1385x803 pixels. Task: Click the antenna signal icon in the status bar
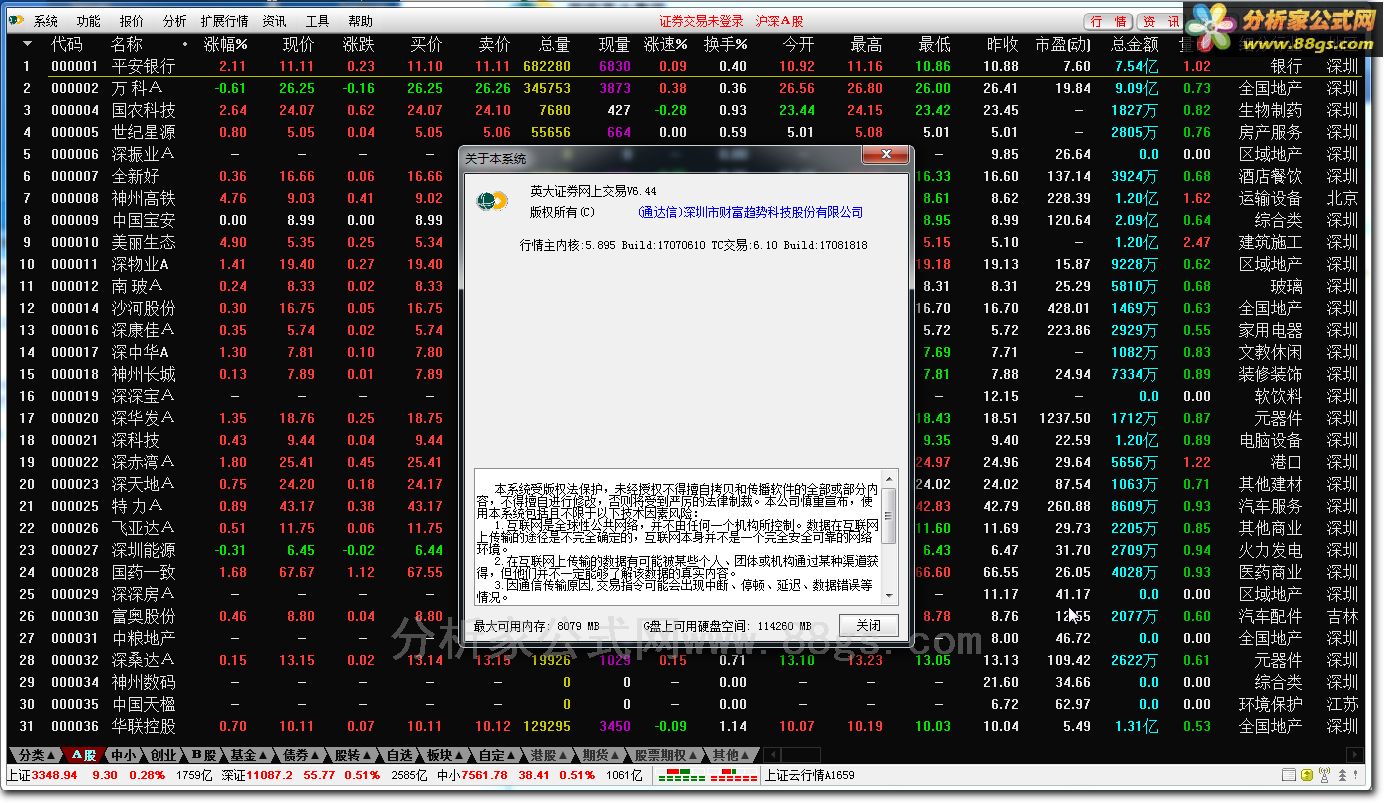[x=1325, y=775]
